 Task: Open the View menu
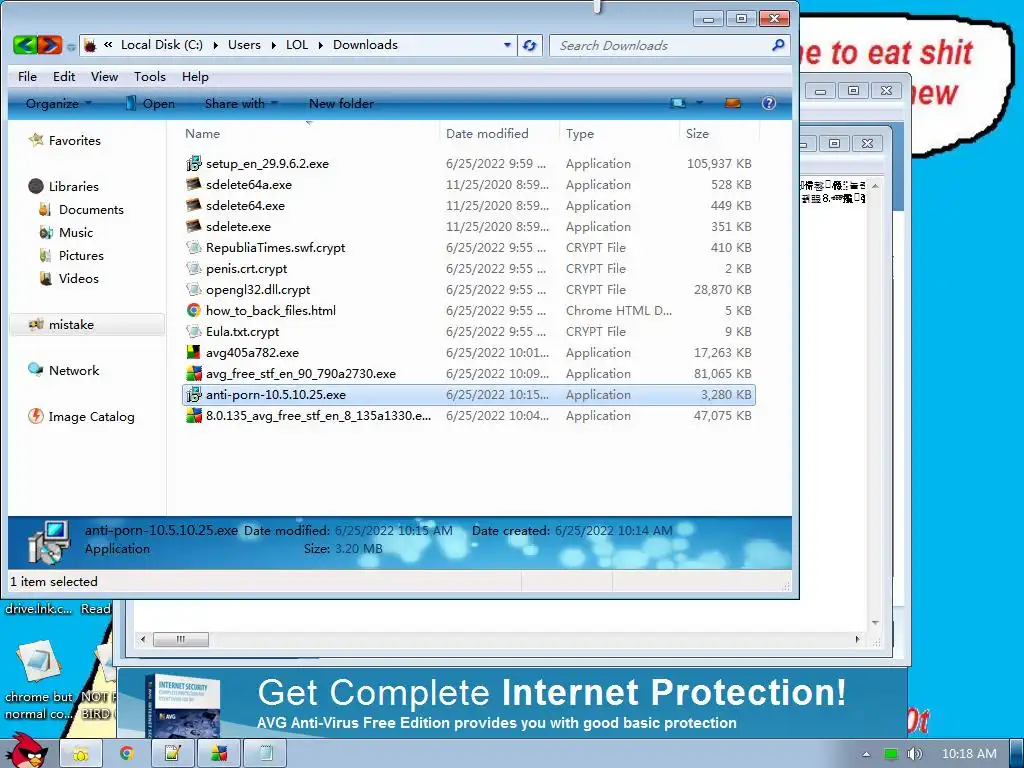tap(104, 76)
